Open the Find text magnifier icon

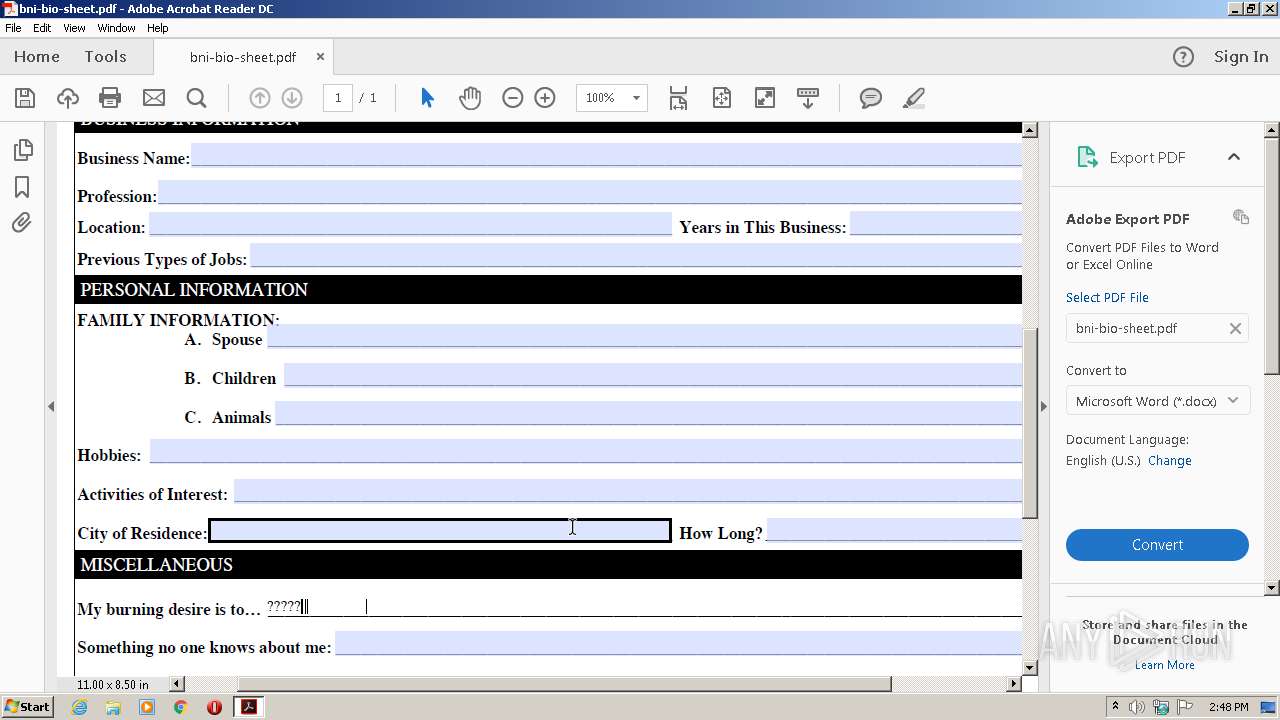[197, 98]
